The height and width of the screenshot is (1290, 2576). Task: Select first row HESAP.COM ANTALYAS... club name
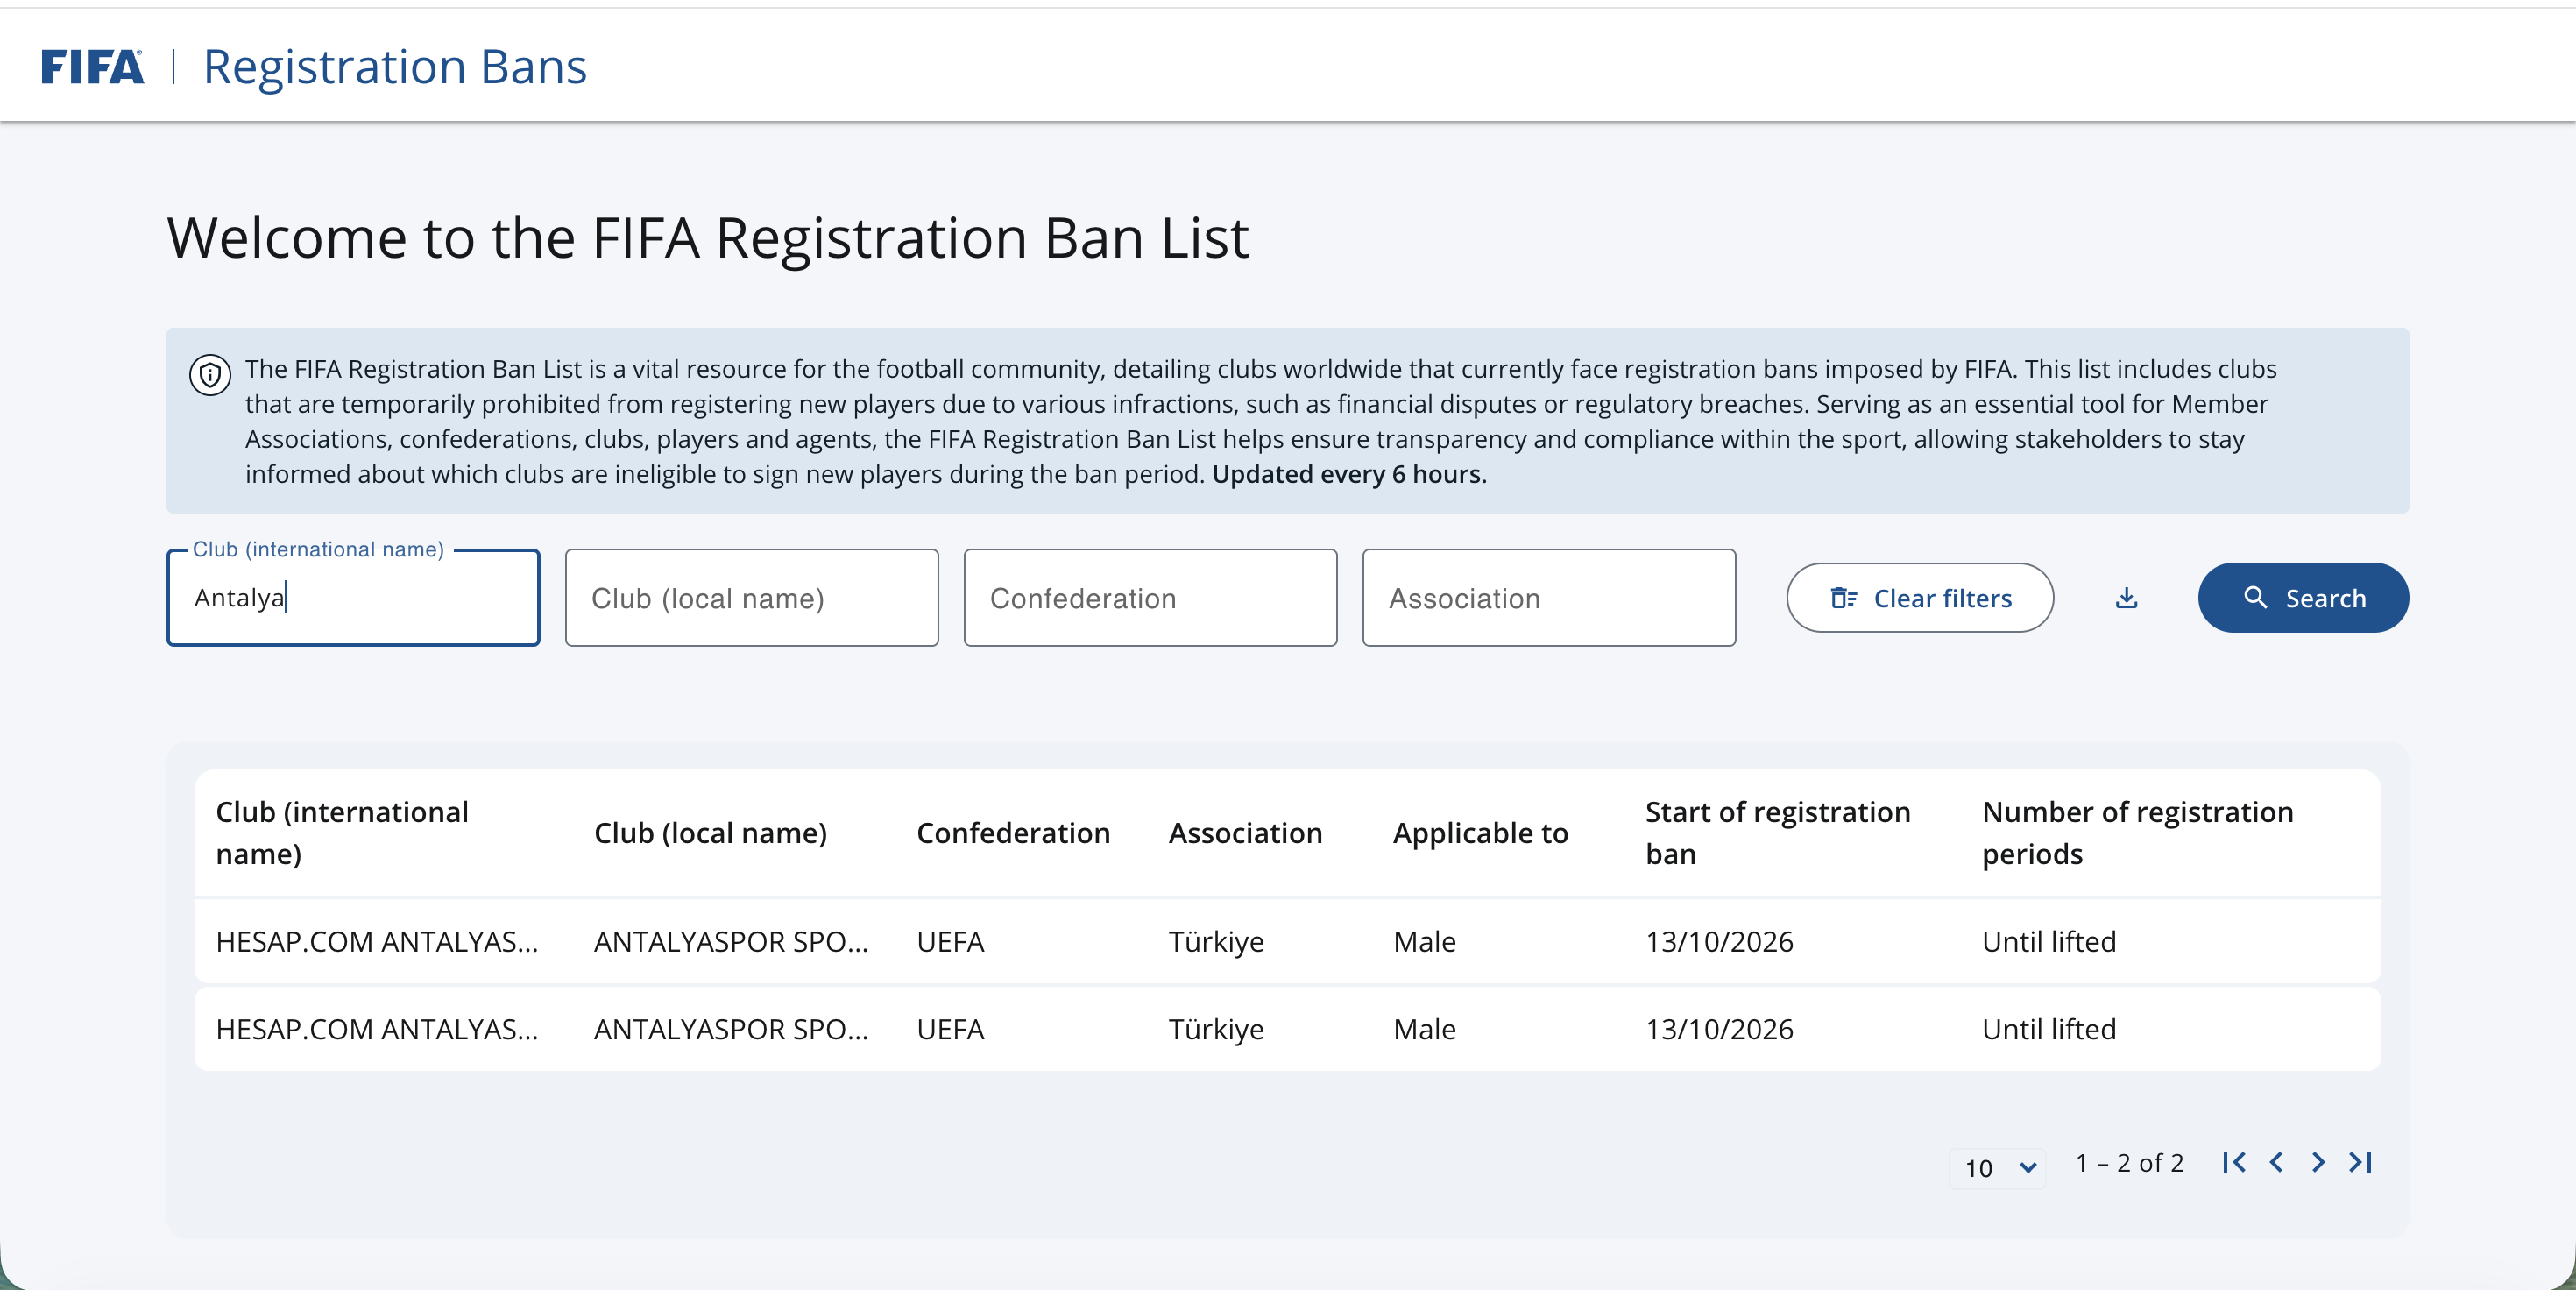pos(377,942)
